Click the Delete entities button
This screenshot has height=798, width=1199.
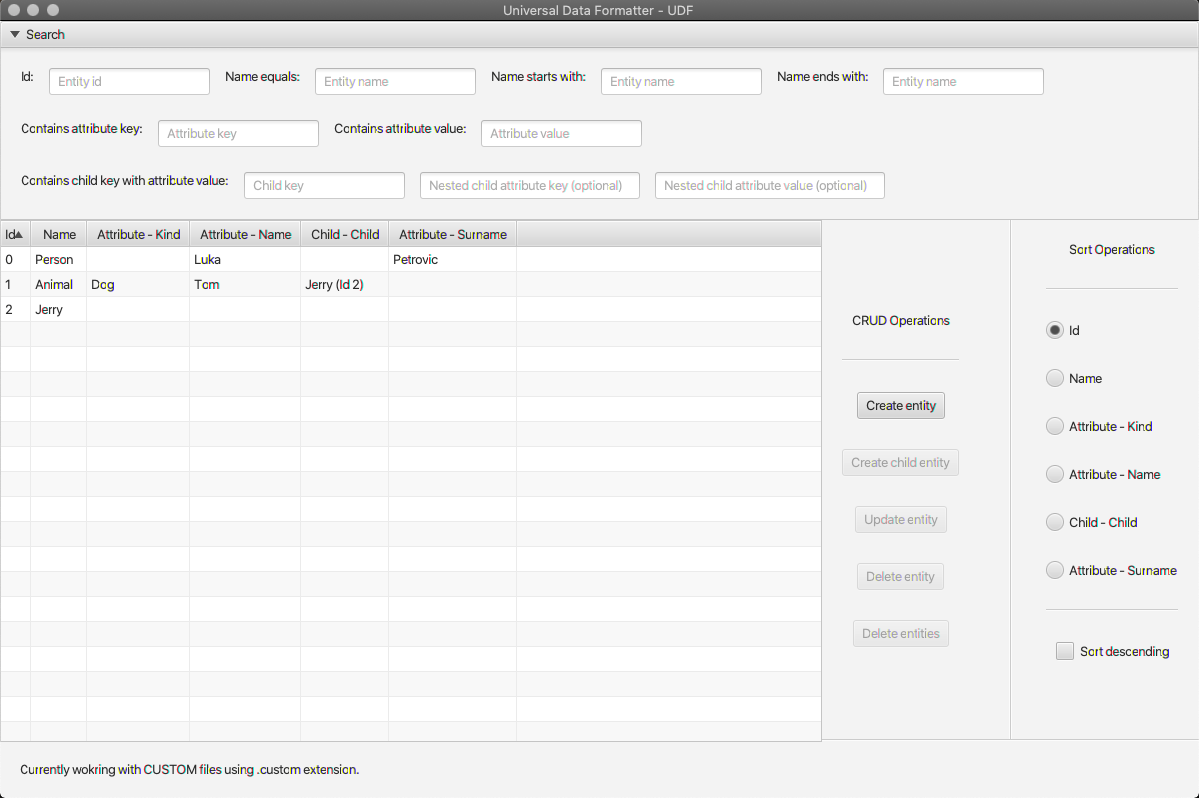(901, 634)
